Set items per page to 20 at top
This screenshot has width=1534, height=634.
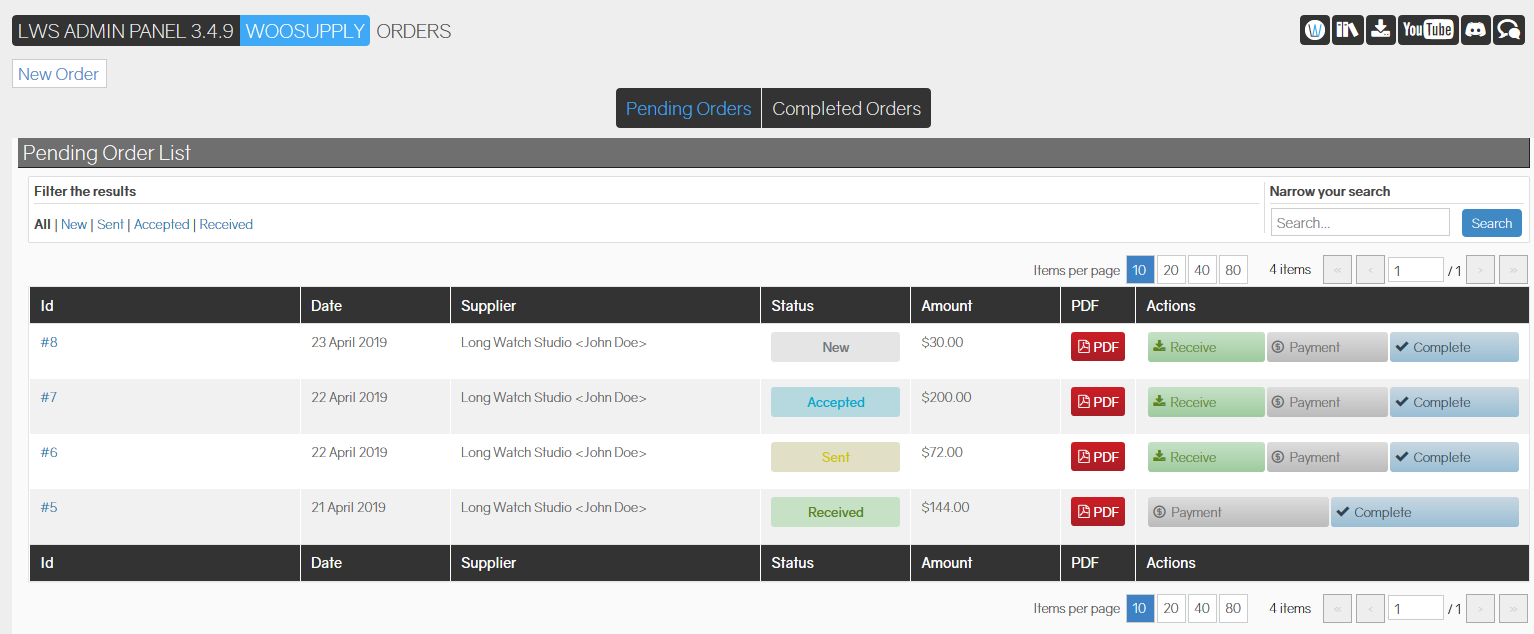click(1171, 270)
